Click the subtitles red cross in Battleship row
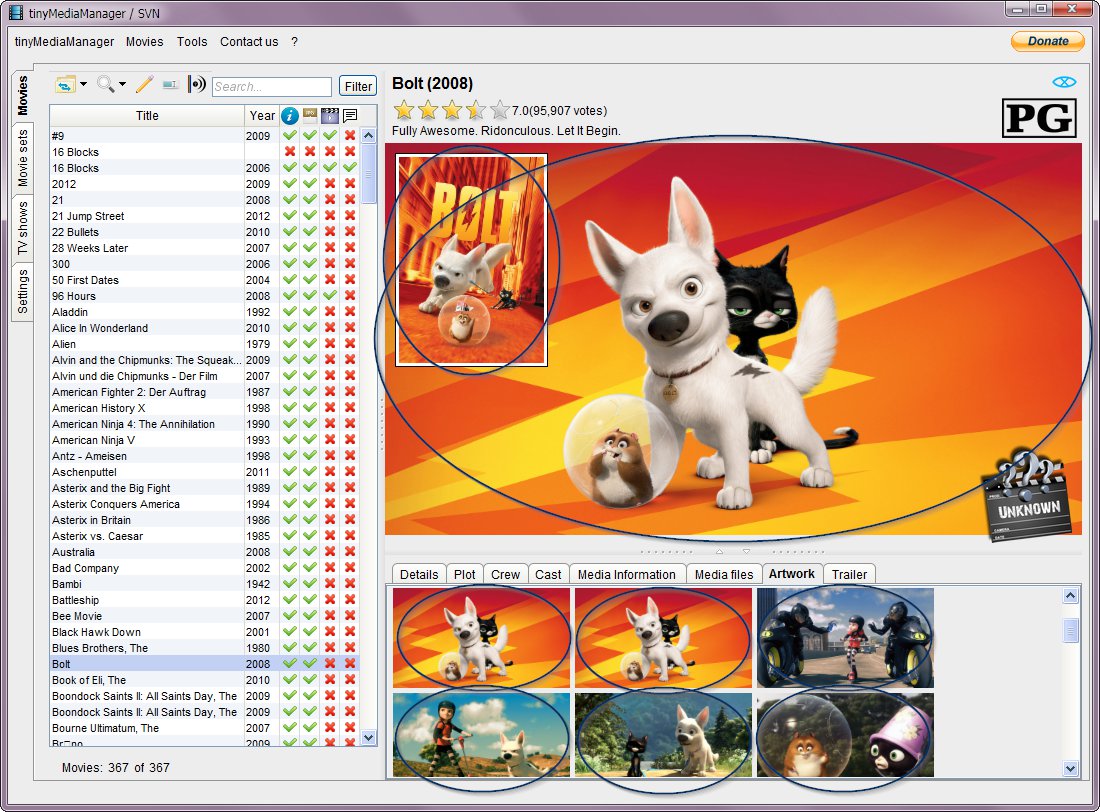This screenshot has height=812, width=1100. 350,599
